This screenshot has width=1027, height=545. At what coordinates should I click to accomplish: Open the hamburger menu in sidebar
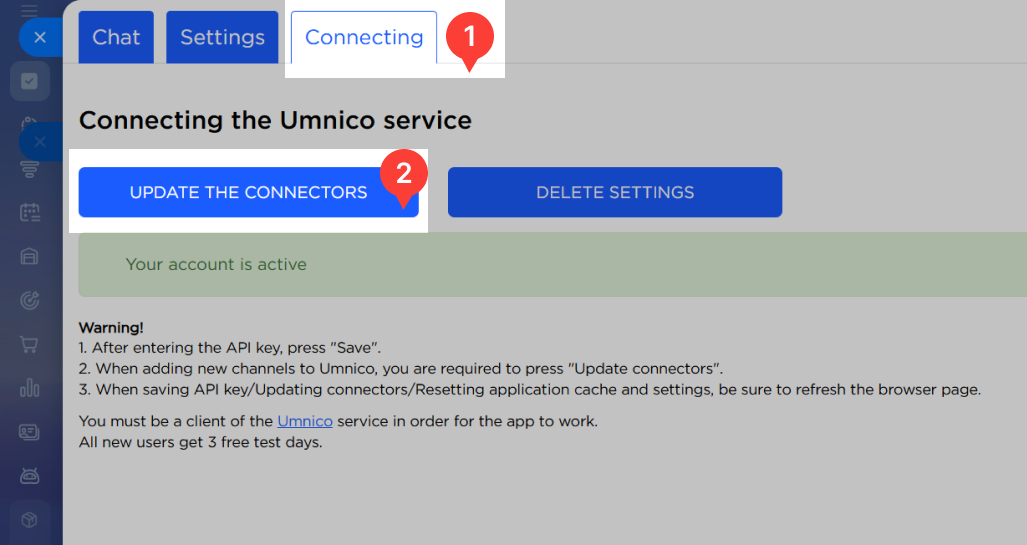29,9
